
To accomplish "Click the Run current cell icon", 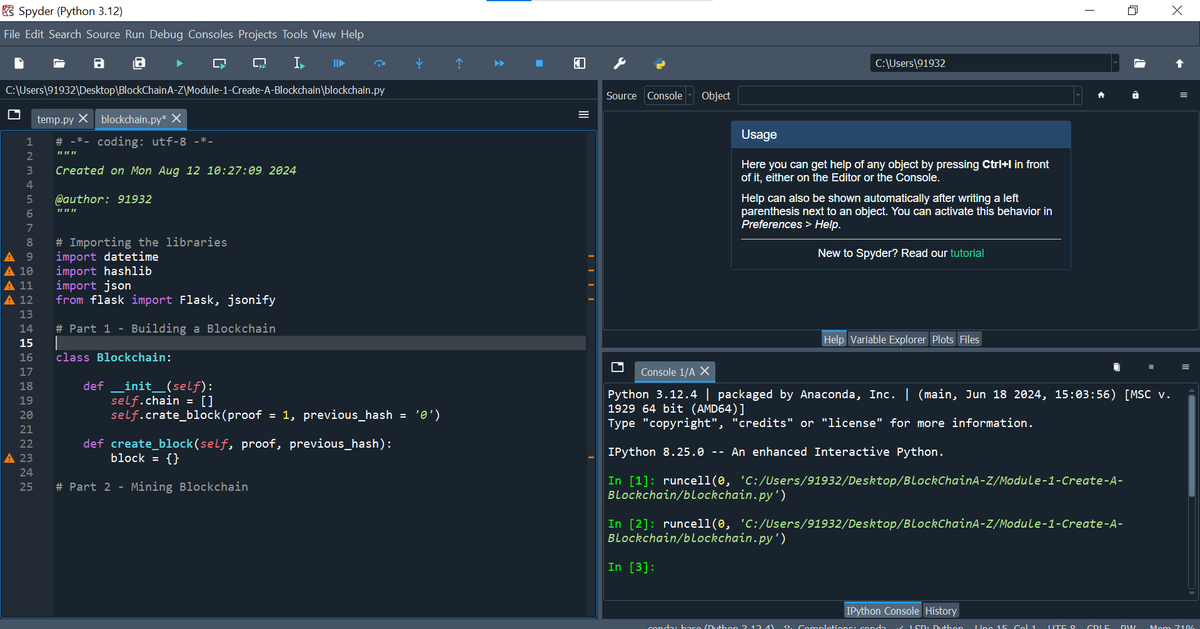I will (x=219, y=63).
